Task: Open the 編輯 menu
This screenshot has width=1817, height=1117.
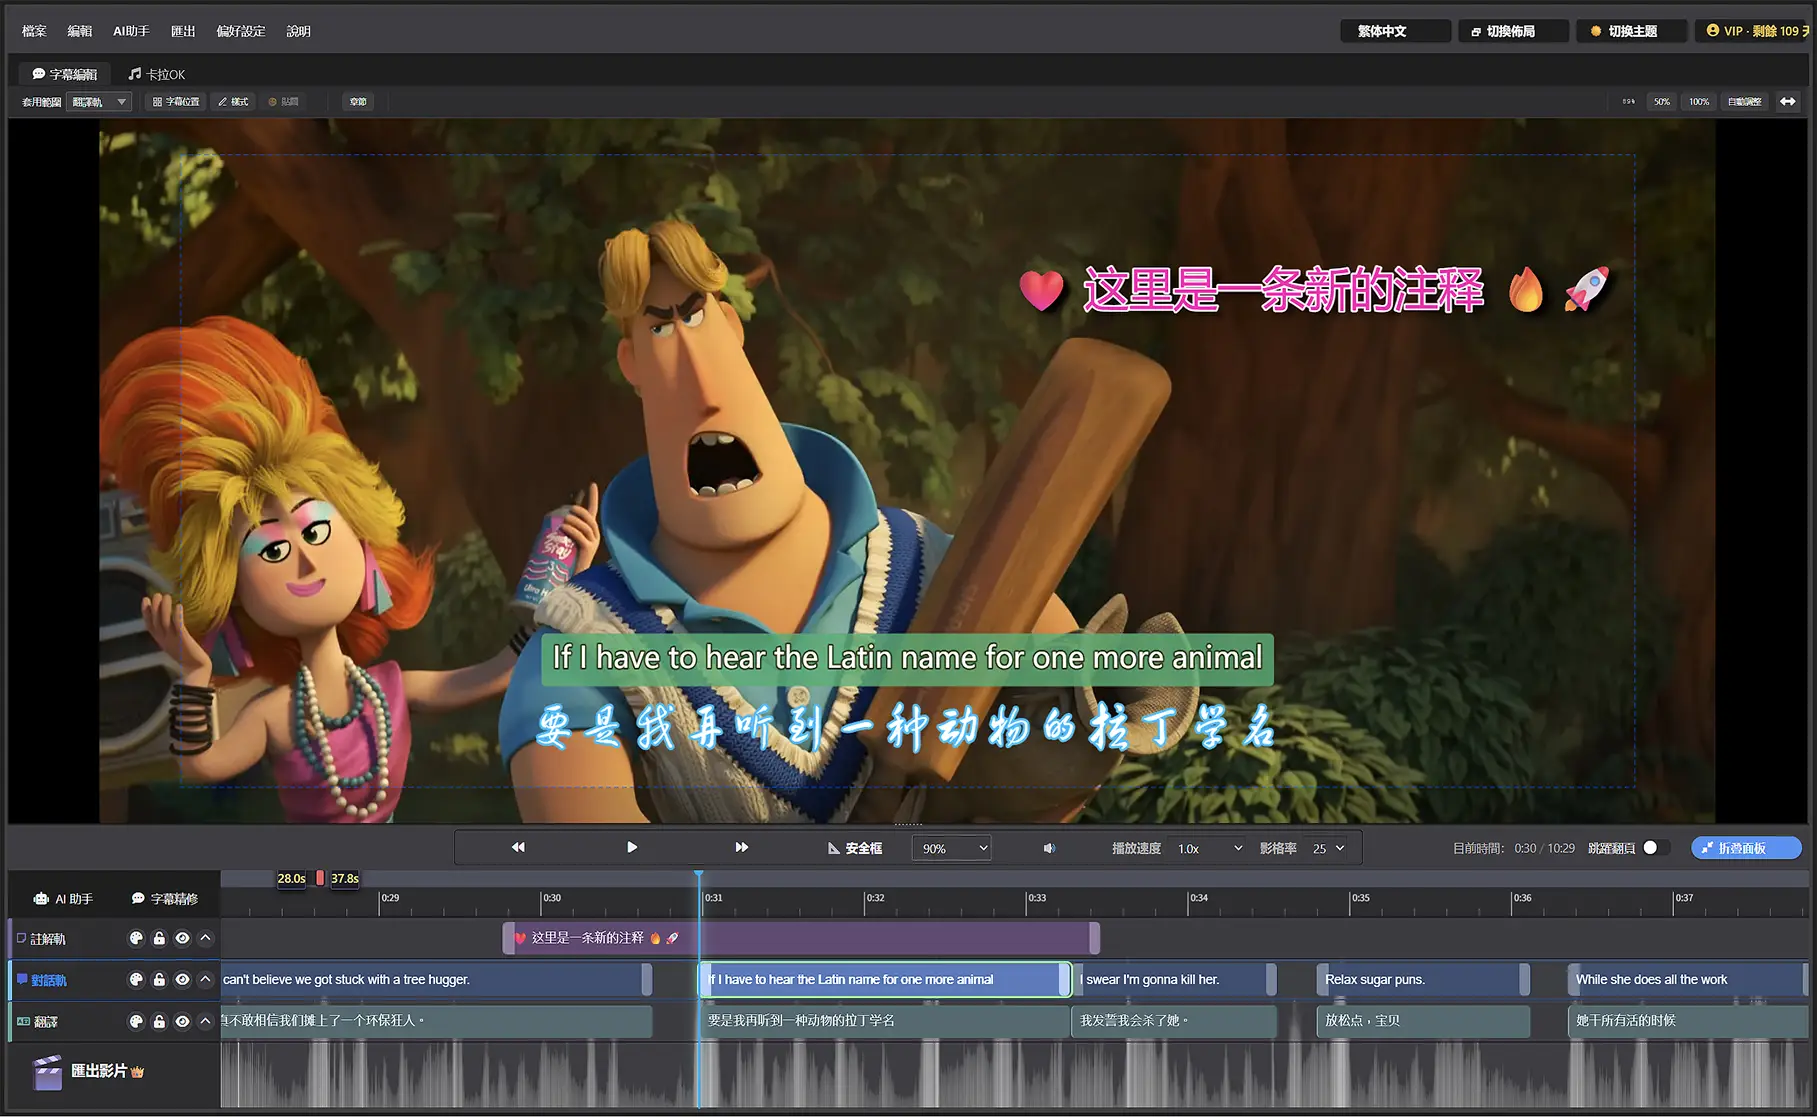Action: pos(80,31)
